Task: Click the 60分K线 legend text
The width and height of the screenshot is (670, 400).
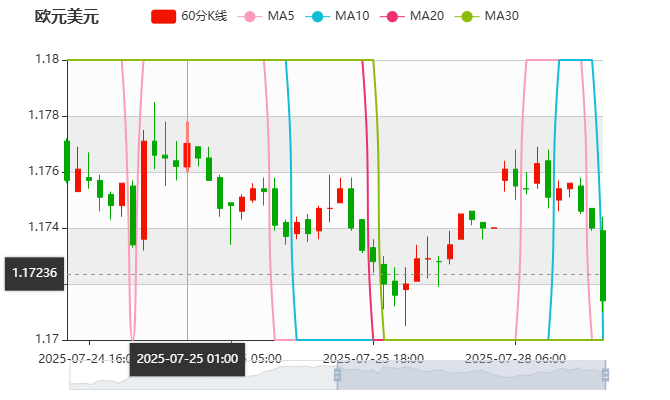Action: pos(204,16)
